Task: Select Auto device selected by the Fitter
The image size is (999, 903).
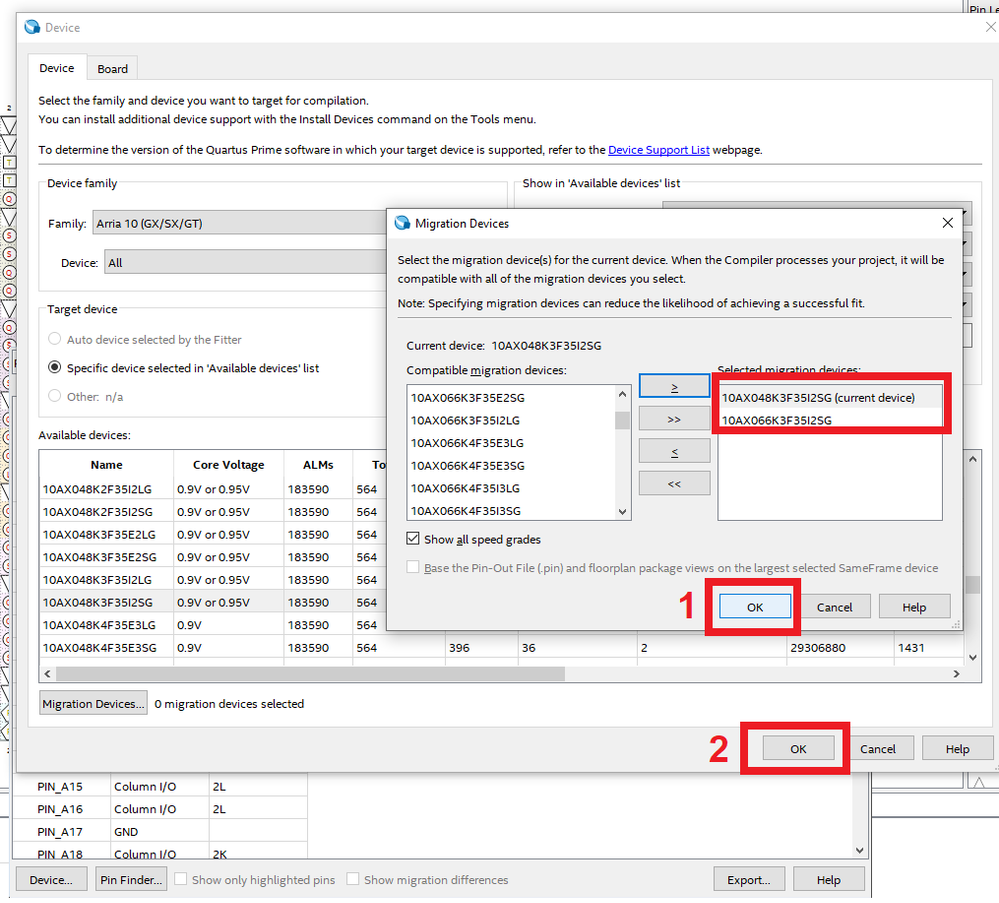Action: click(x=55, y=339)
